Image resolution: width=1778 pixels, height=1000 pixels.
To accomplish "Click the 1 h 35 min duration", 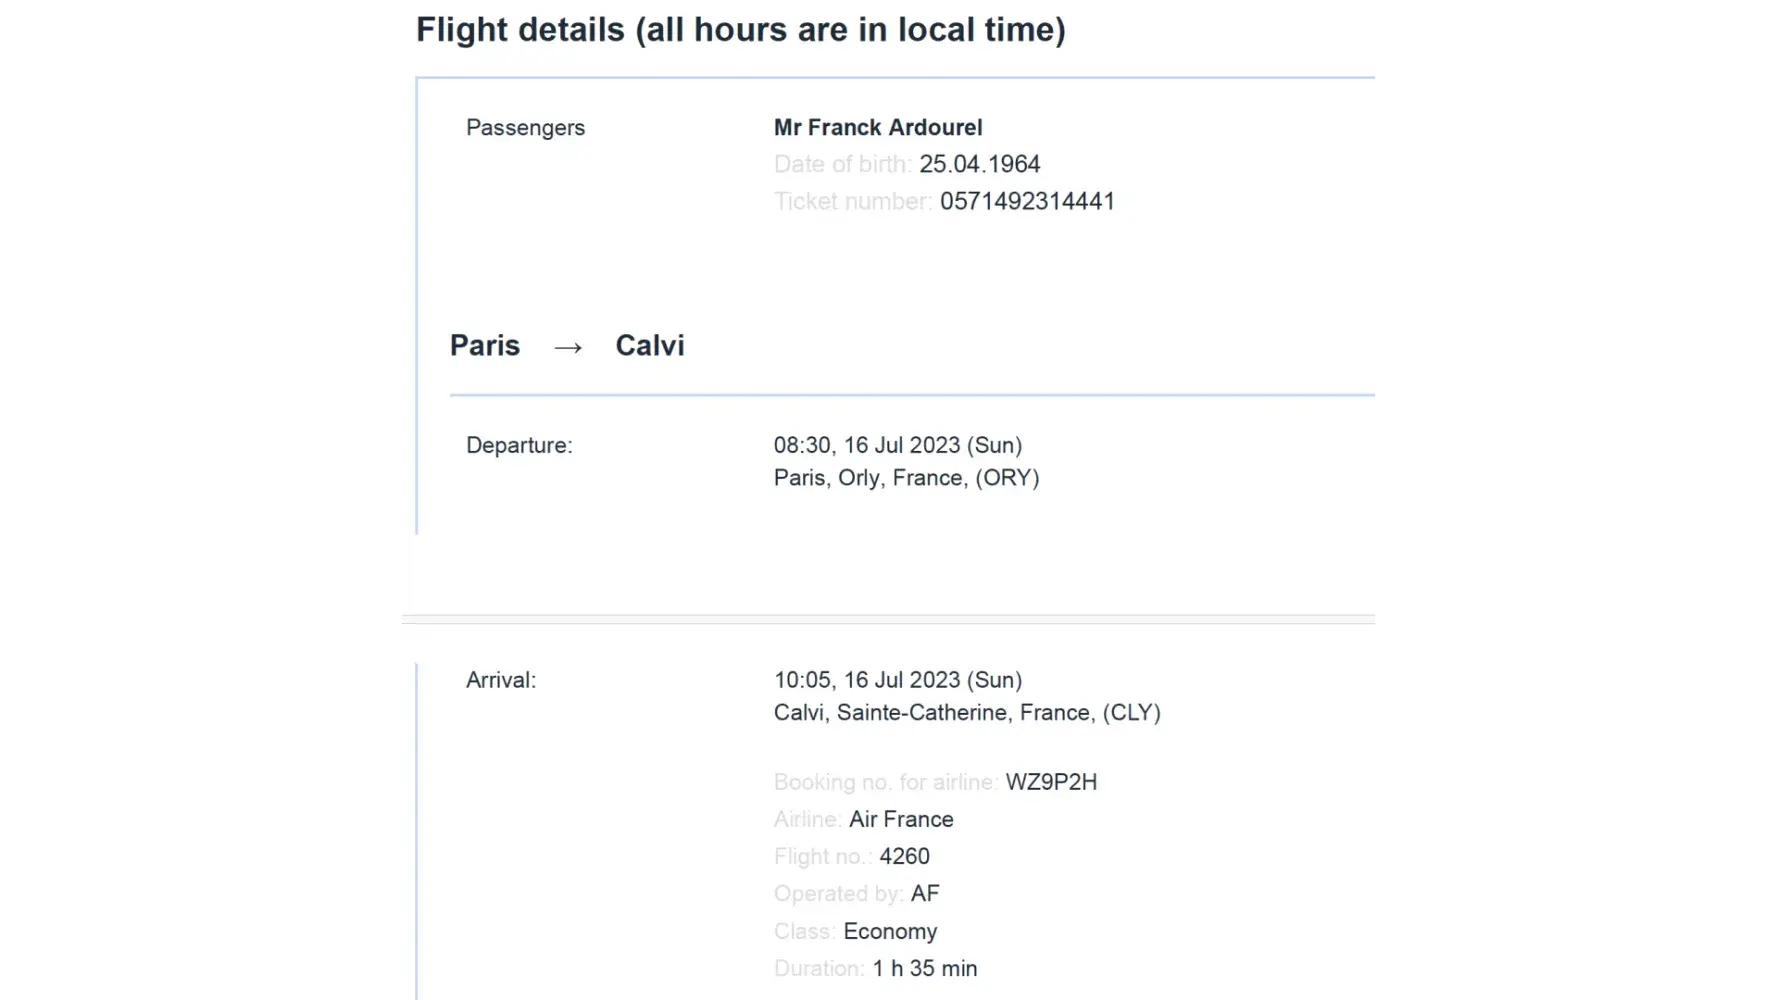I will point(924,969).
